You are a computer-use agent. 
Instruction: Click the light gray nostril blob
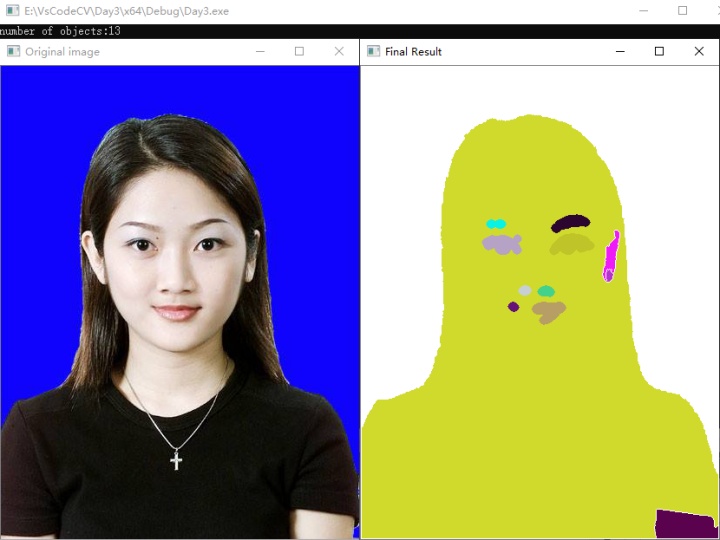coord(525,290)
